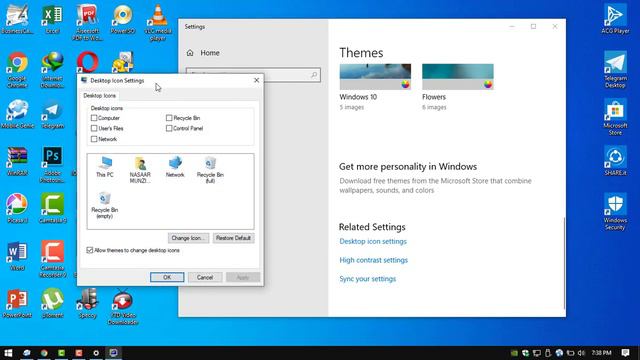Click the Speccy desktop icon
The image size is (640, 360).
point(87,303)
